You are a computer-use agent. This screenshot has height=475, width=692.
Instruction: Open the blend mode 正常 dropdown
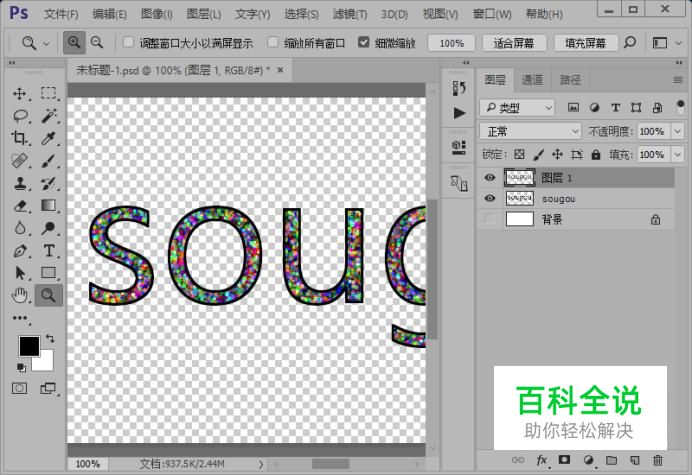(530, 131)
